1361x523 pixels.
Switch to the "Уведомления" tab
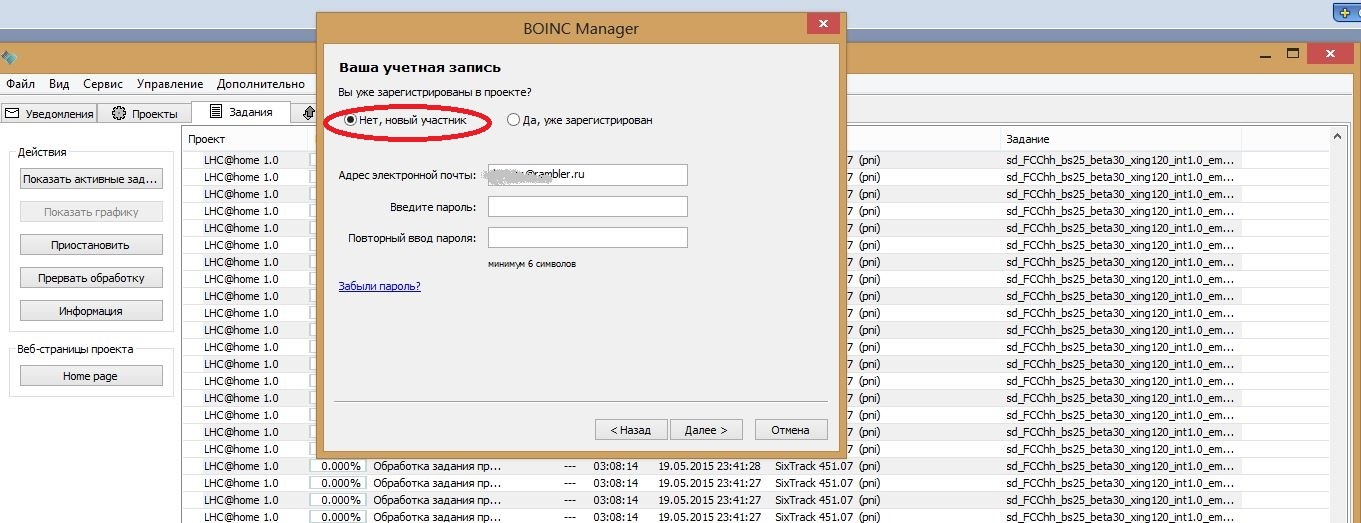[49, 114]
